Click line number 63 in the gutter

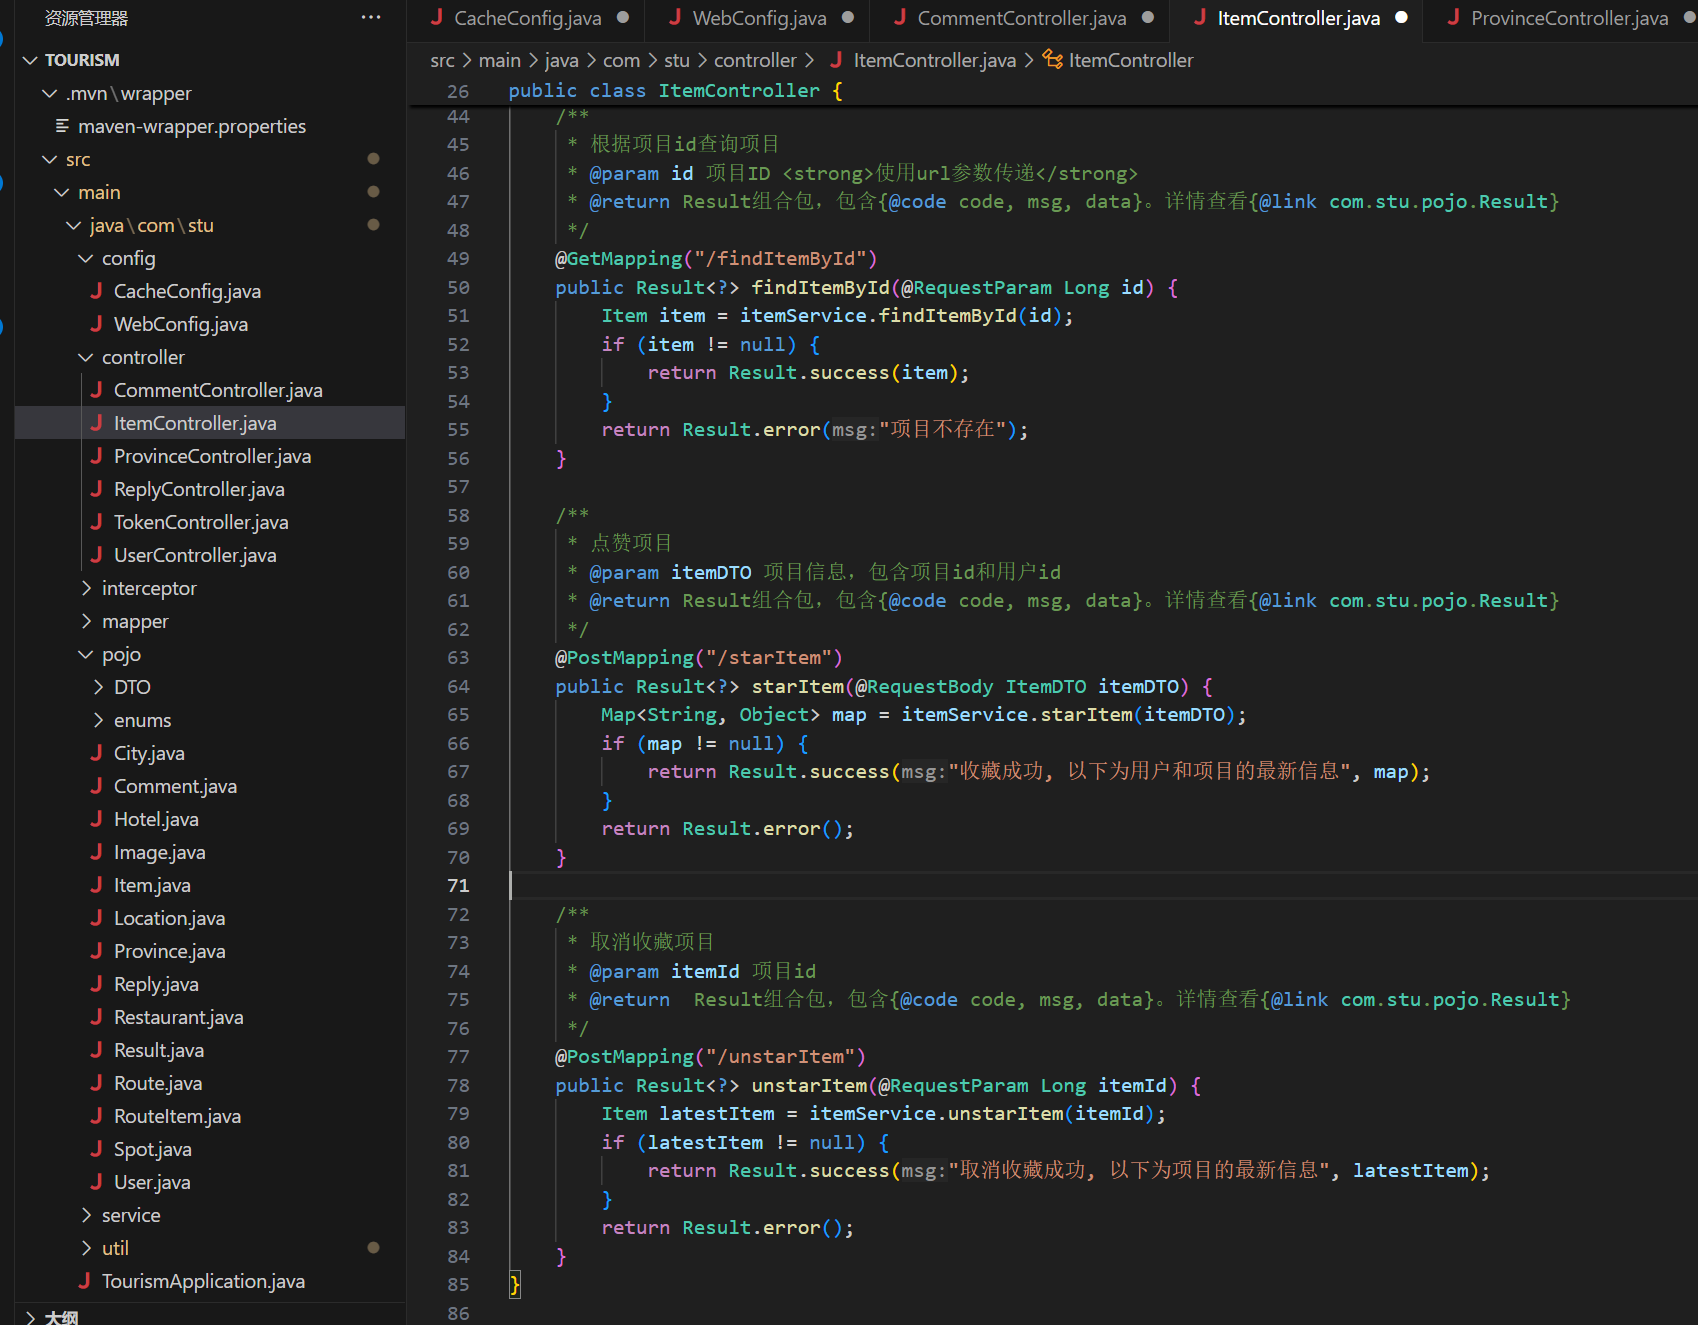[458, 658]
